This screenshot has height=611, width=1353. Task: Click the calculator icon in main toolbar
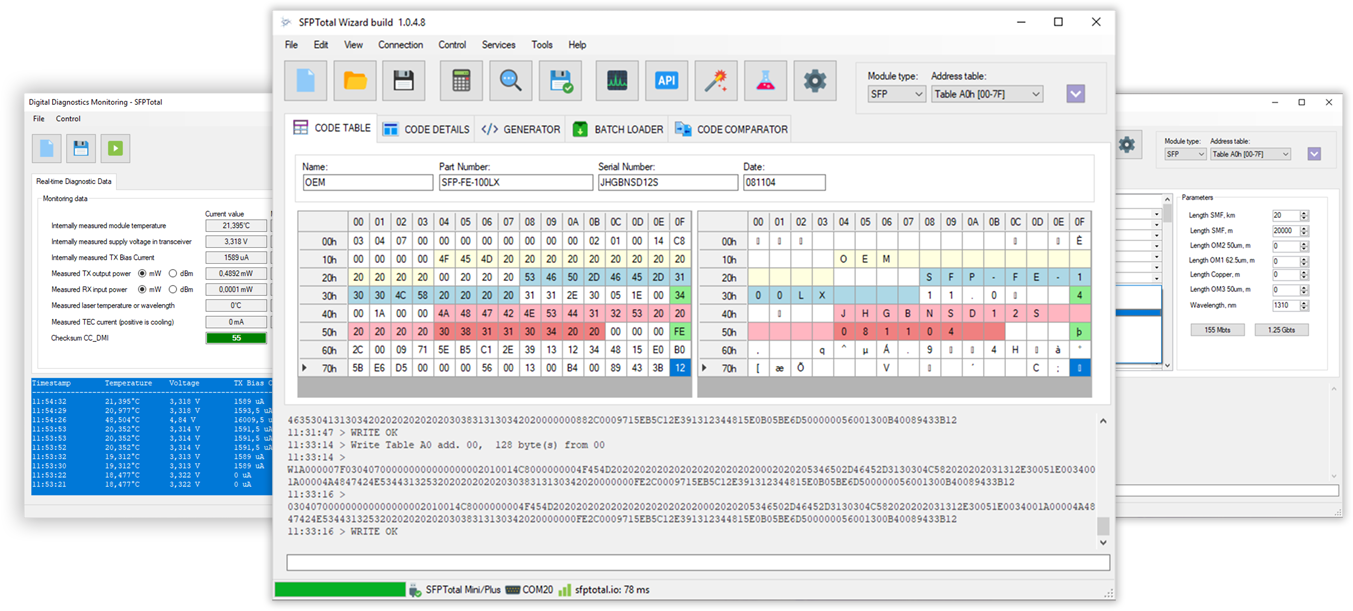pyautogui.click(x=461, y=82)
